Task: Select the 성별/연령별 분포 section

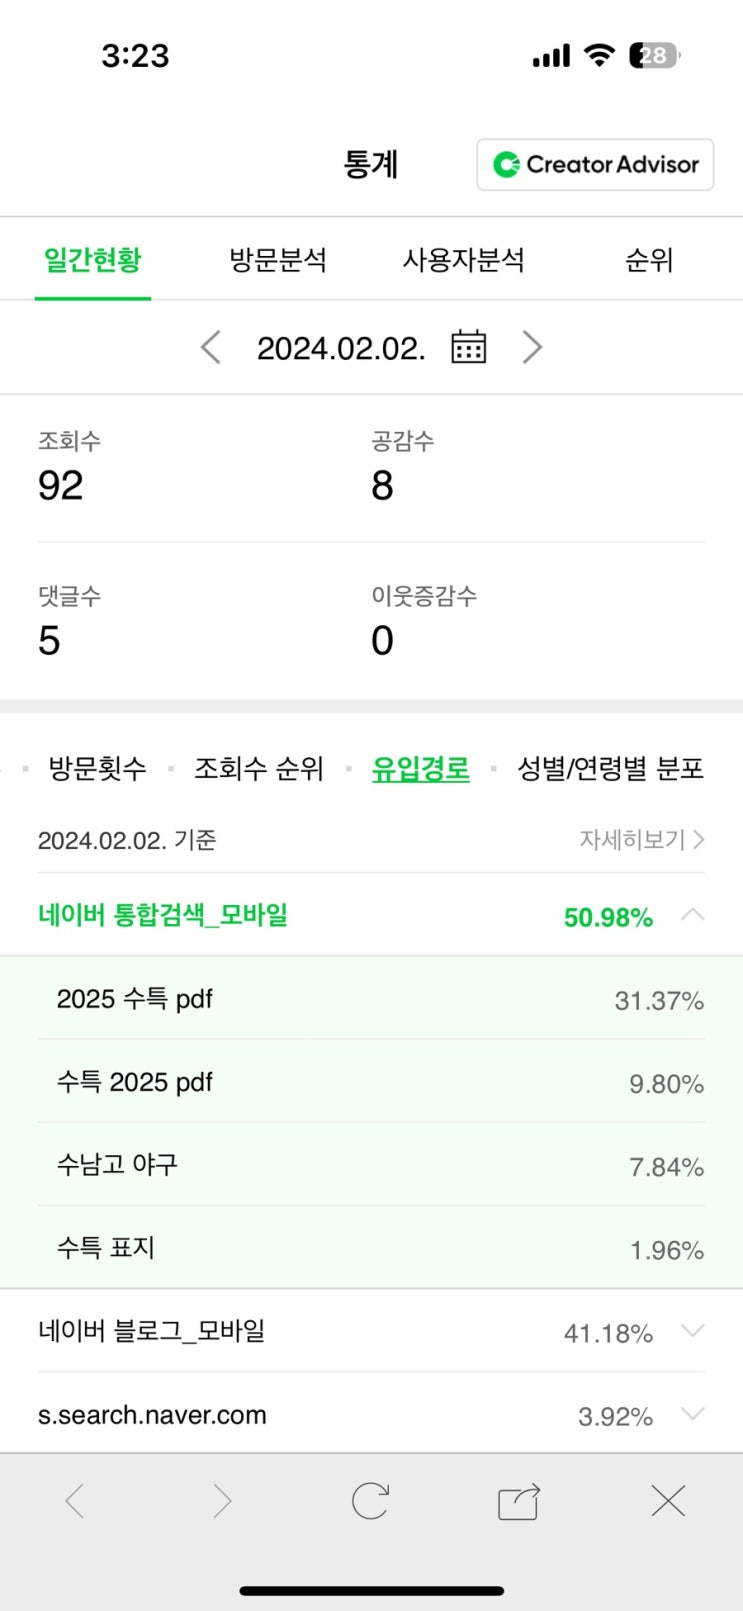Action: [x=610, y=768]
